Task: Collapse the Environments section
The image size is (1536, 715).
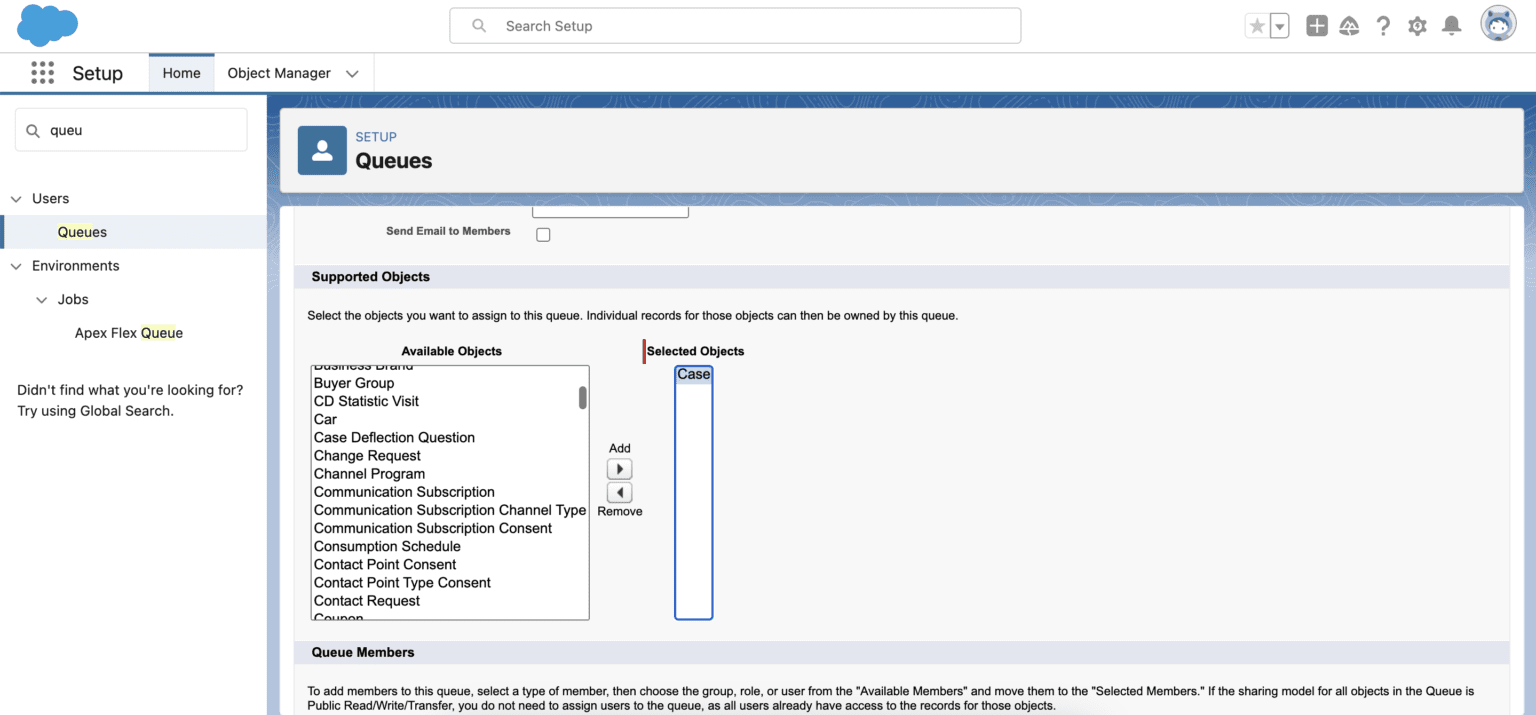Action: click(16, 265)
